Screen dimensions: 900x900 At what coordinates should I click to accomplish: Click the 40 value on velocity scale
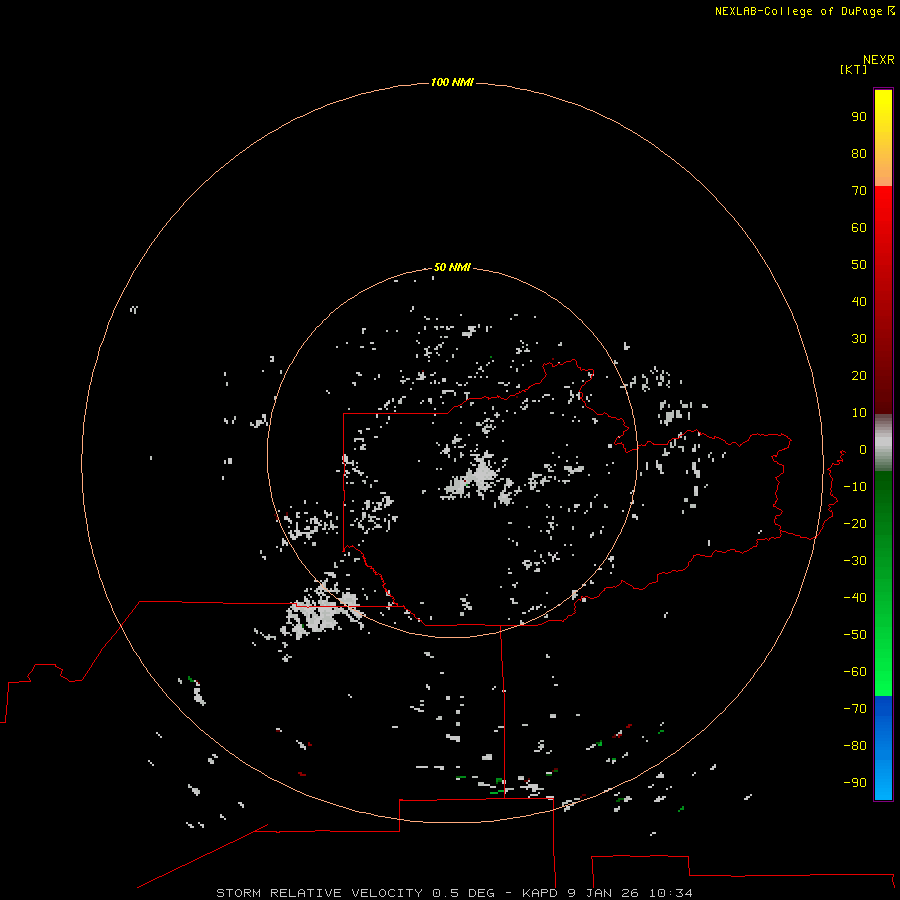click(x=859, y=301)
